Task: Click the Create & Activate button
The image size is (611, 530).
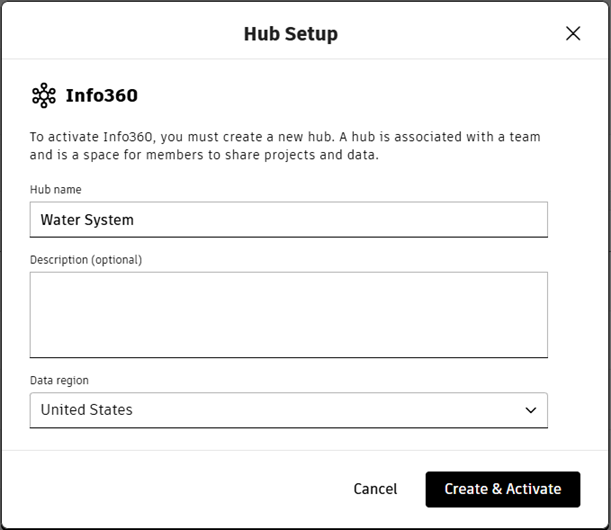Action: coord(502,489)
